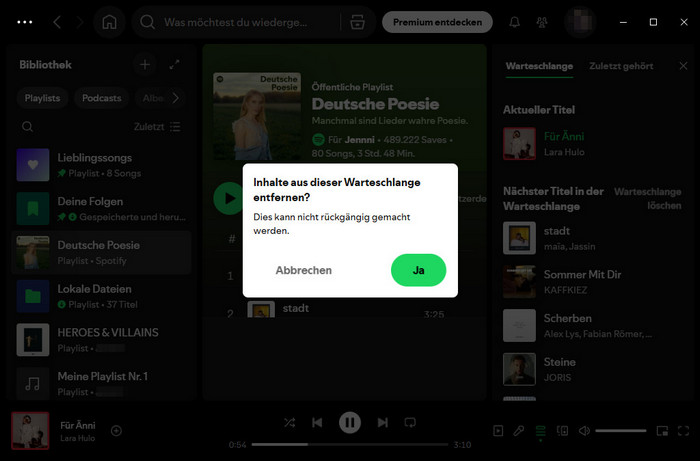Open notifications bell
This screenshot has width=700, height=461.
(515, 22)
